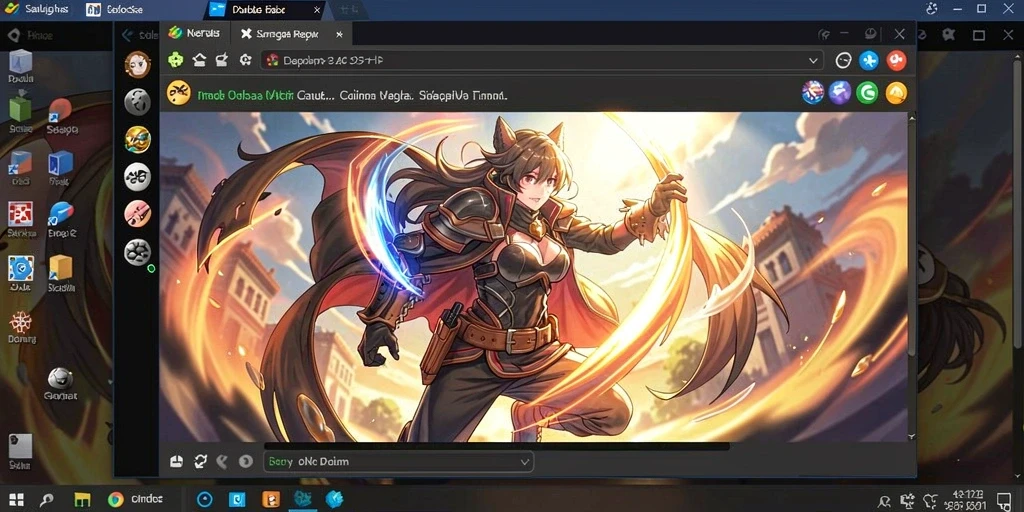Open the orange taskbar app icon
Image resolution: width=1024 pixels, height=512 pixels.
click(271, 500)
